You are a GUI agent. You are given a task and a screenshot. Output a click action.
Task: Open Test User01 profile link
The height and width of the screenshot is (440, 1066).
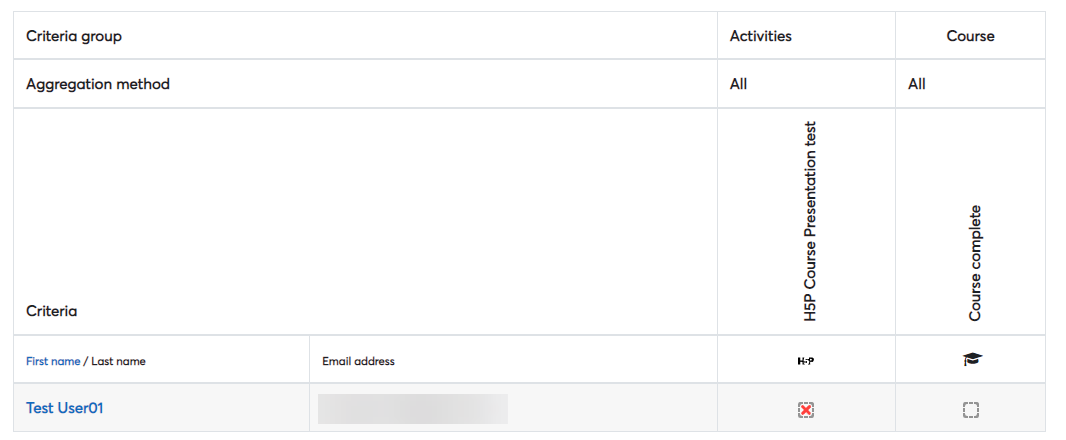click(x=65, y=408)
